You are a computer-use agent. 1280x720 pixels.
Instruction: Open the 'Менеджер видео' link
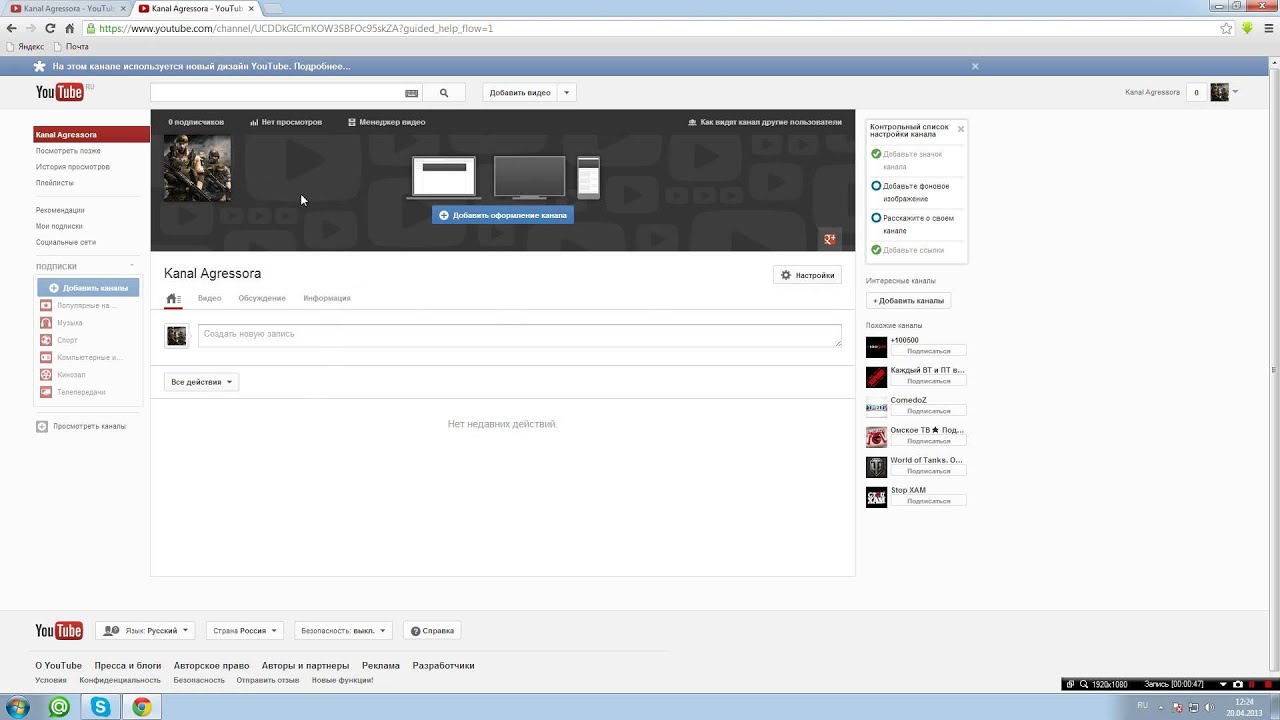pyautogui.click(x=386, y=122)
